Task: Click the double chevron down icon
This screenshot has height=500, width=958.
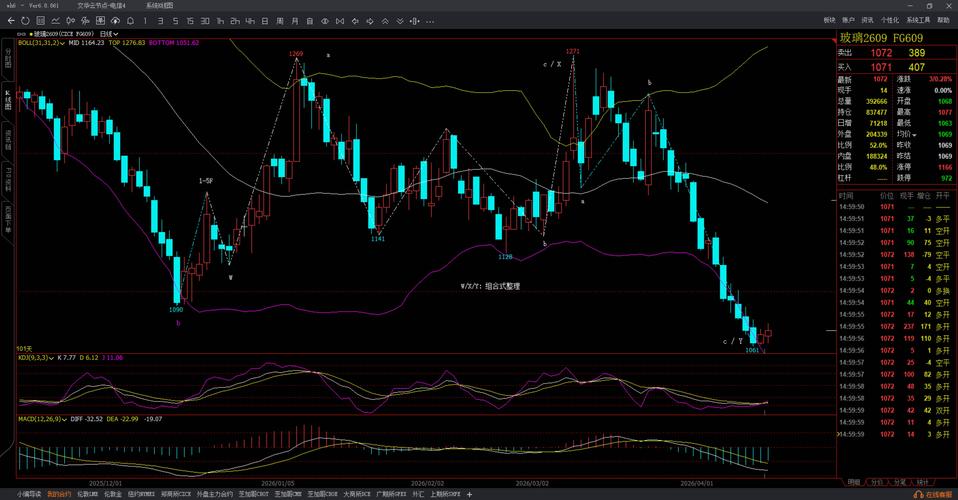Action: (x=400, y=21)
